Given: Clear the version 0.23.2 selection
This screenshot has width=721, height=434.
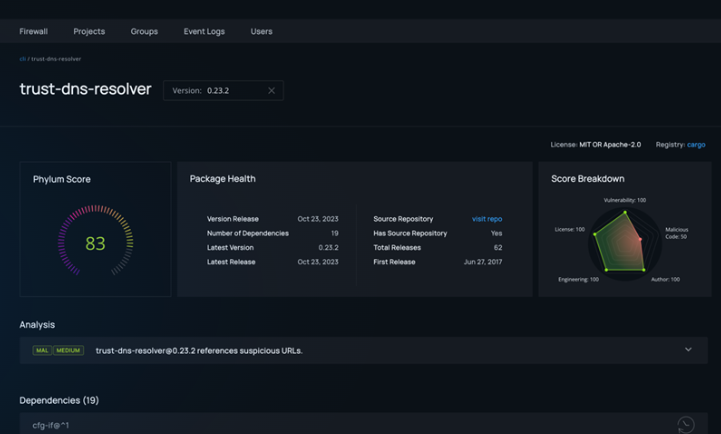Looking at the screenshot, I should 271,91.
